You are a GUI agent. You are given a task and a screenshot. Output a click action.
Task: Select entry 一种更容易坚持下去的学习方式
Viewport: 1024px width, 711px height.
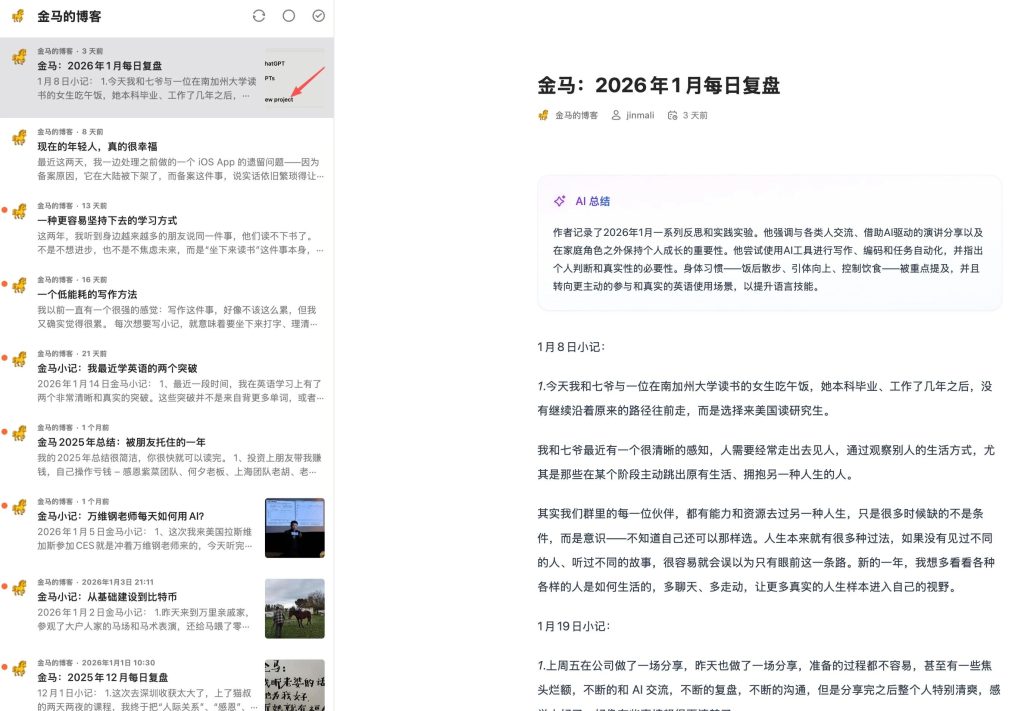pyautogui.click(x=107, y=220)
